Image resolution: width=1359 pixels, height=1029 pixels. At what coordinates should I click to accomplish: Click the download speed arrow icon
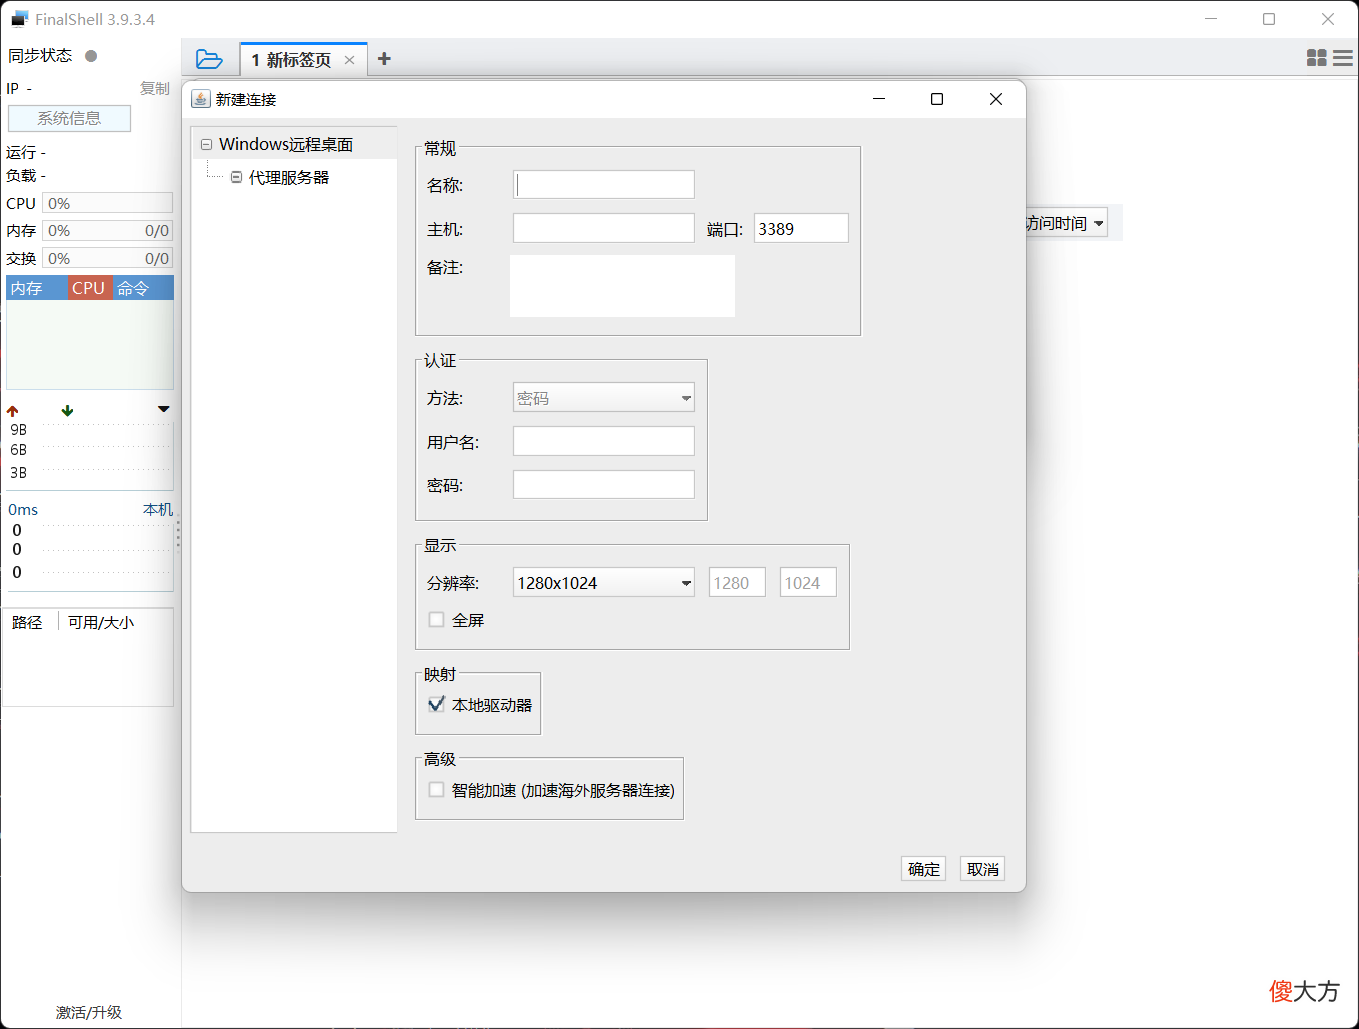(67, 411)
